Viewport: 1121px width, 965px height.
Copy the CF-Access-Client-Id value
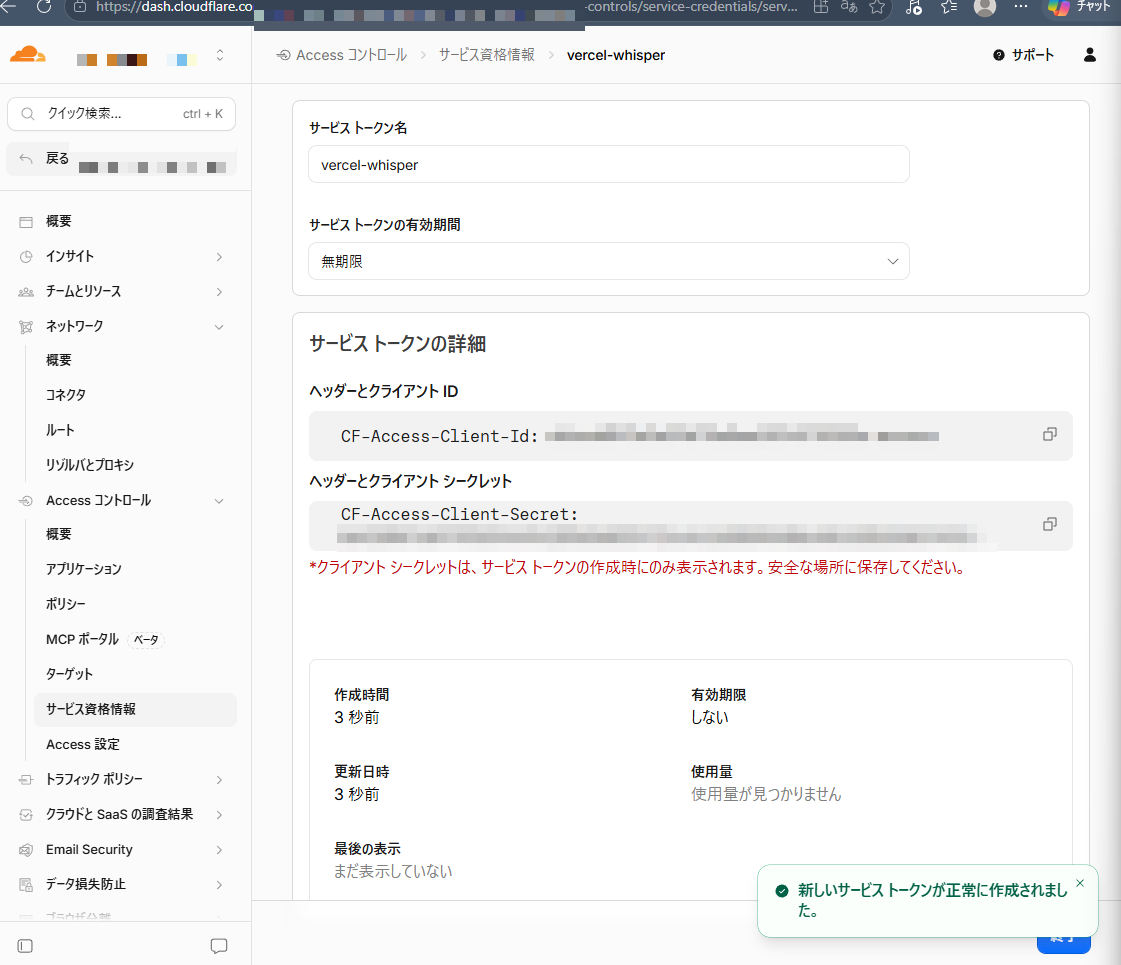point(1050,435)
